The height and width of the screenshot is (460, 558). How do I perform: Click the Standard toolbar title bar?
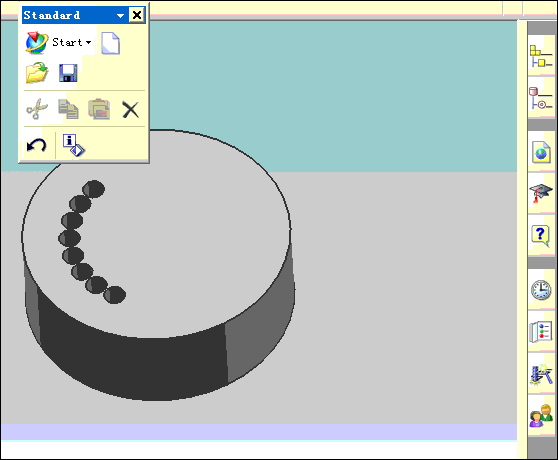(x=84, y=15)
